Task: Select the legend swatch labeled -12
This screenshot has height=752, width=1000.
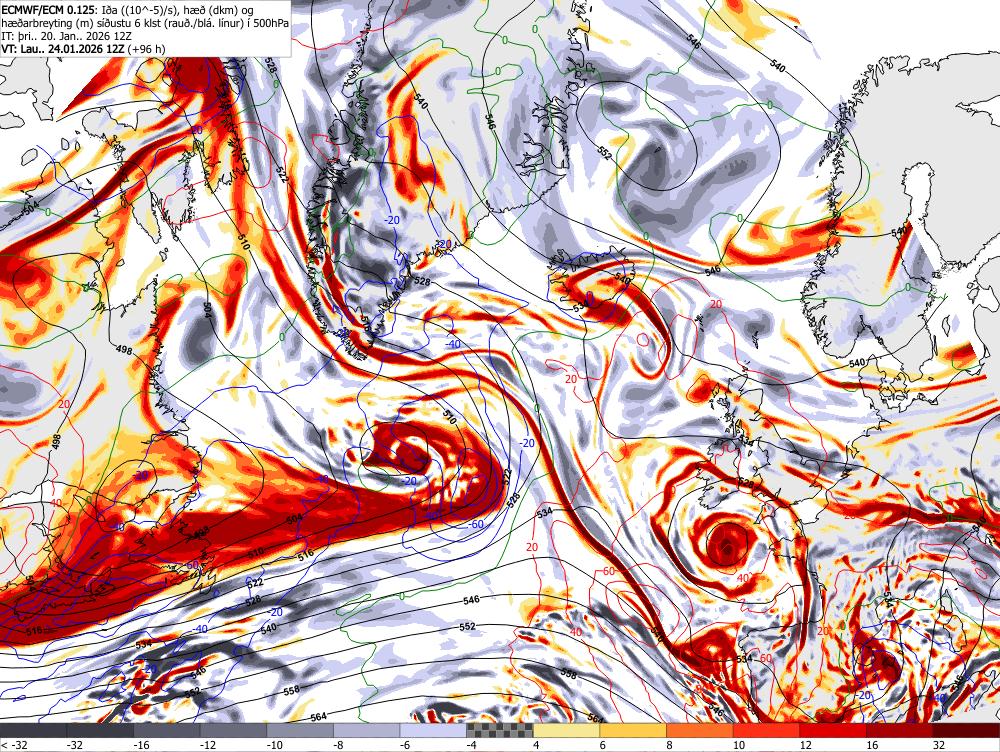Action: pos(233,731)
